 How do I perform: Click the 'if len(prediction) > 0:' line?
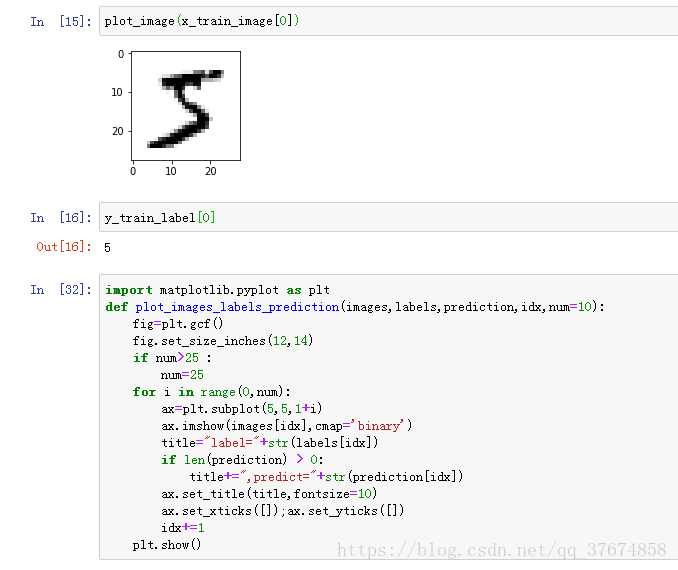tap(242, 460)
